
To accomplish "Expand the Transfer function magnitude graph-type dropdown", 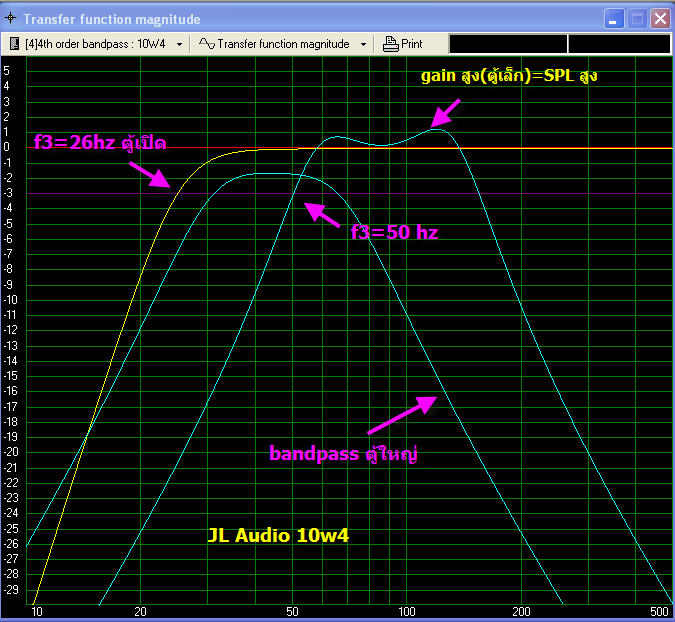I will tap(363, 44).
